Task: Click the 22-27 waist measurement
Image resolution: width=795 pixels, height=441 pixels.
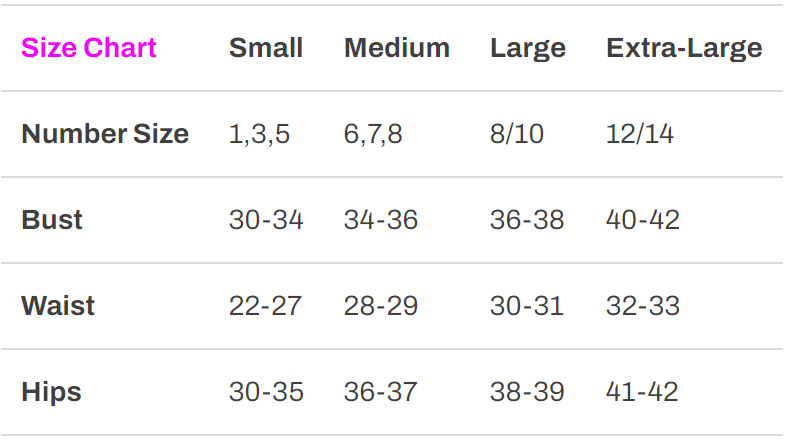Action: pos(265,306)
